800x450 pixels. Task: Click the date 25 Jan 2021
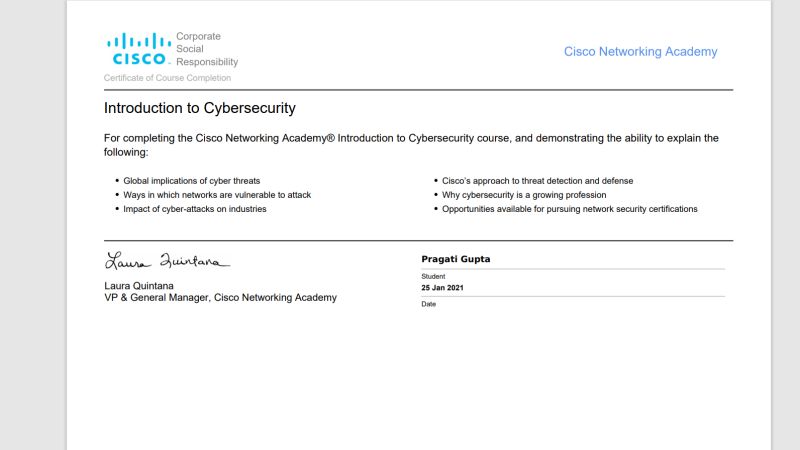pyautogui.click(x=442, y=288)
